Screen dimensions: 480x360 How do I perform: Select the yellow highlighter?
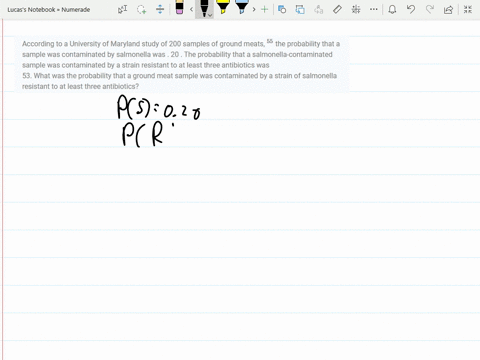[x=223, y=7]
